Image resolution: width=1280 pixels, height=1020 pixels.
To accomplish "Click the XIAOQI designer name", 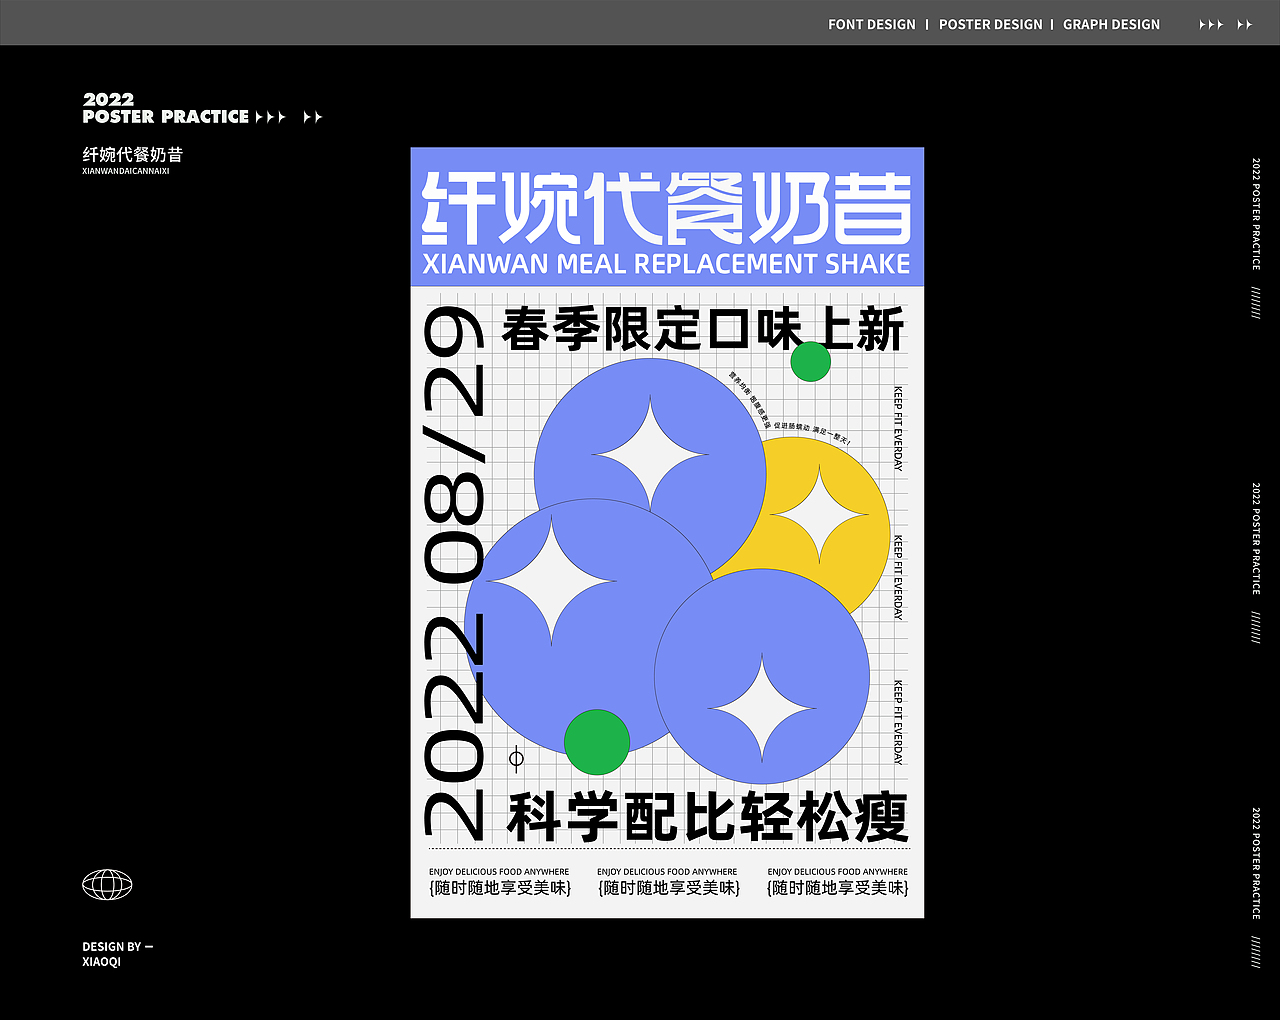I will 101,961.
